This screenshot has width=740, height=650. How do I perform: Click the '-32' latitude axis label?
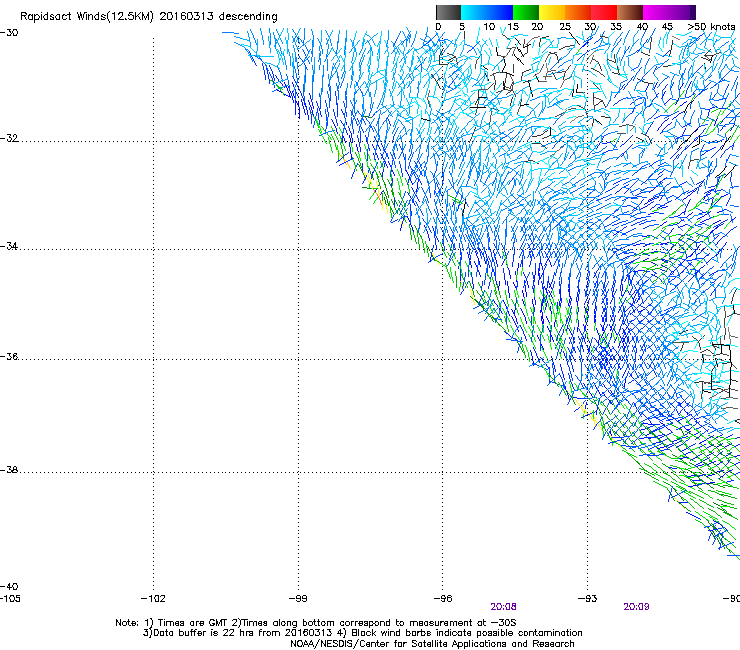pyautogui.click(x=9, y=138)
